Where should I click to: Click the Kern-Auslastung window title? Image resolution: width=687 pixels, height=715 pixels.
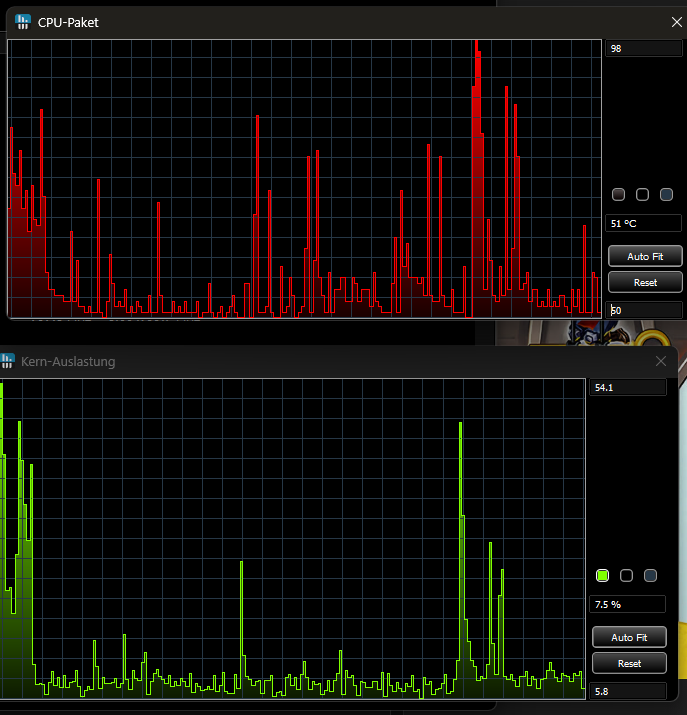[x=68, y=362]
